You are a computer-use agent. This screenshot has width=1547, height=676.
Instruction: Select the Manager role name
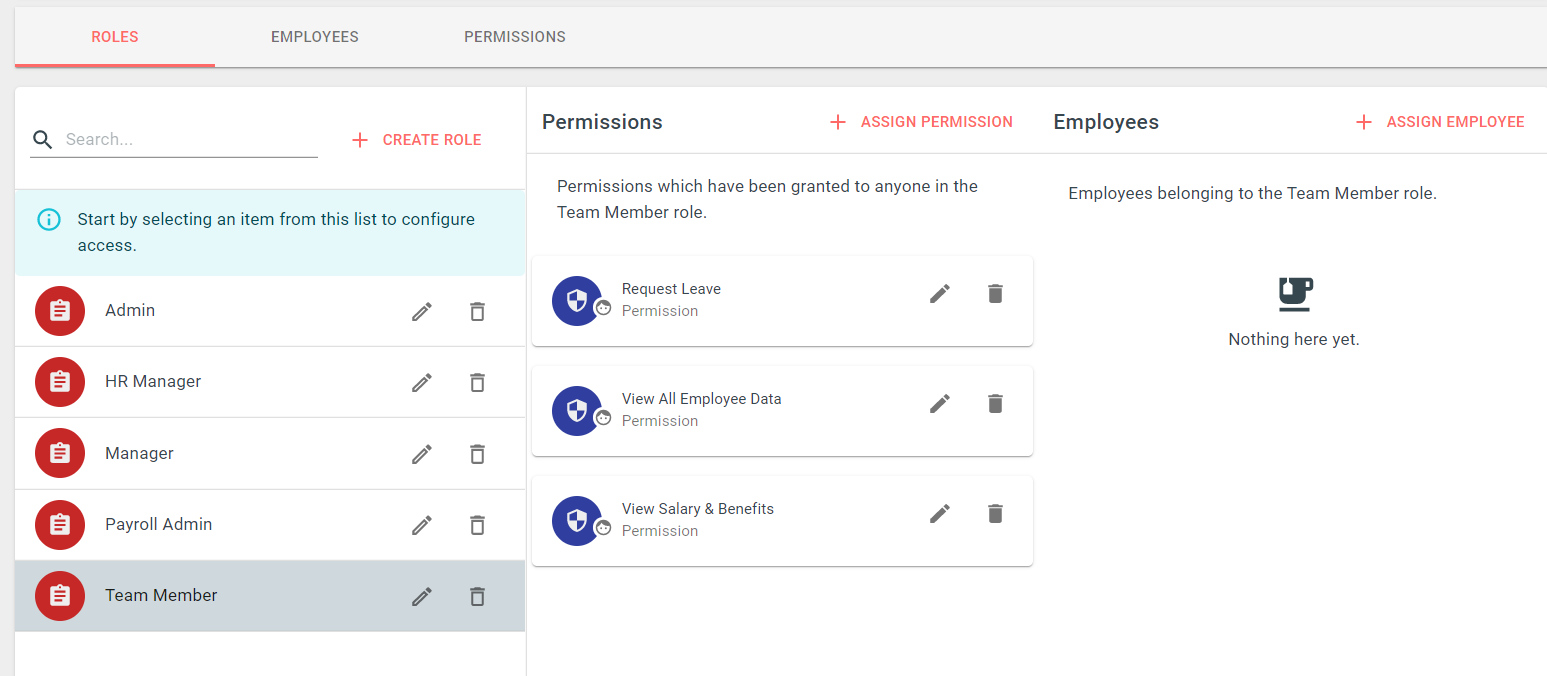[139, 454]
